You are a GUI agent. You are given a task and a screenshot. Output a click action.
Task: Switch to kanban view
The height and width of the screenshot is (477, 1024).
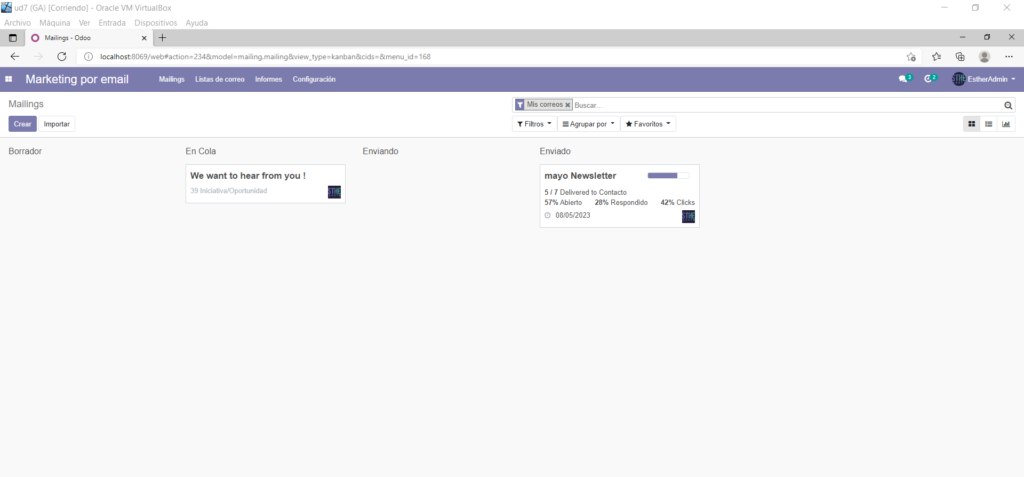click(x=971, y=124)
